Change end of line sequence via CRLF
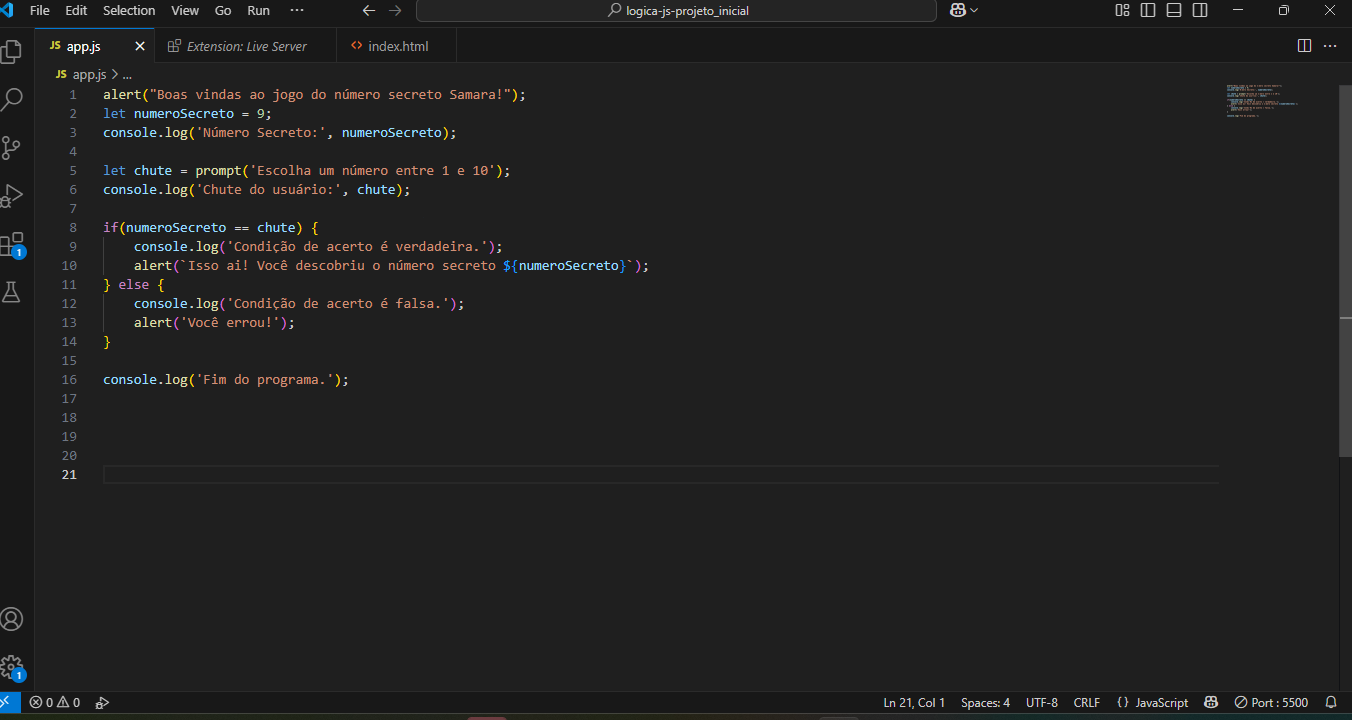This screenshot has width=1352, height=720. (1087, 702)
